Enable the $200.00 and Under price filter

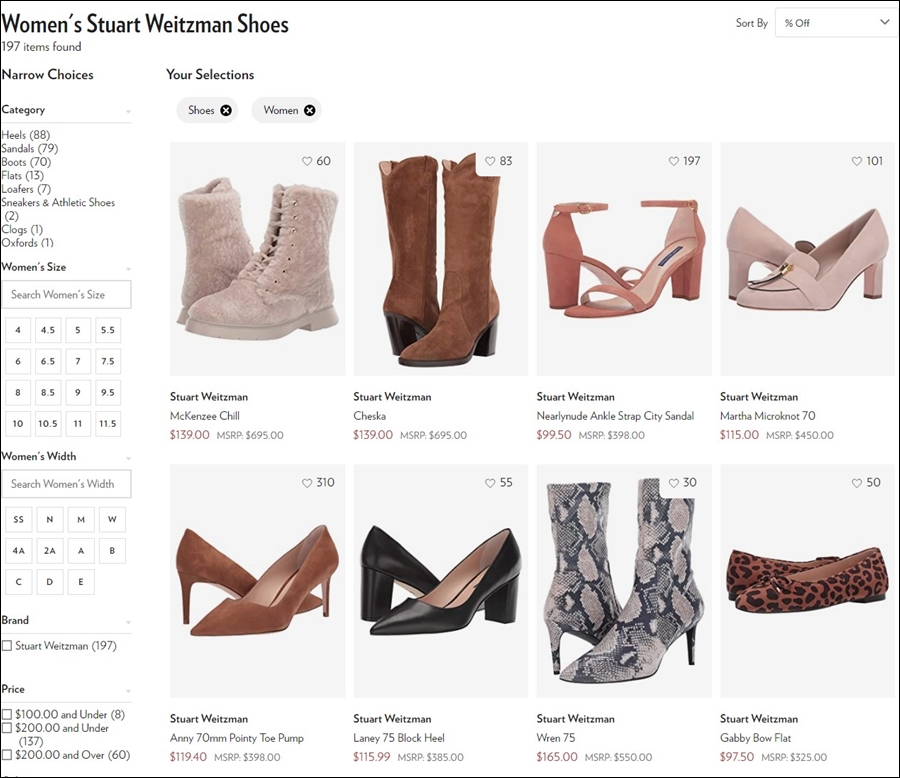point(7,728)
